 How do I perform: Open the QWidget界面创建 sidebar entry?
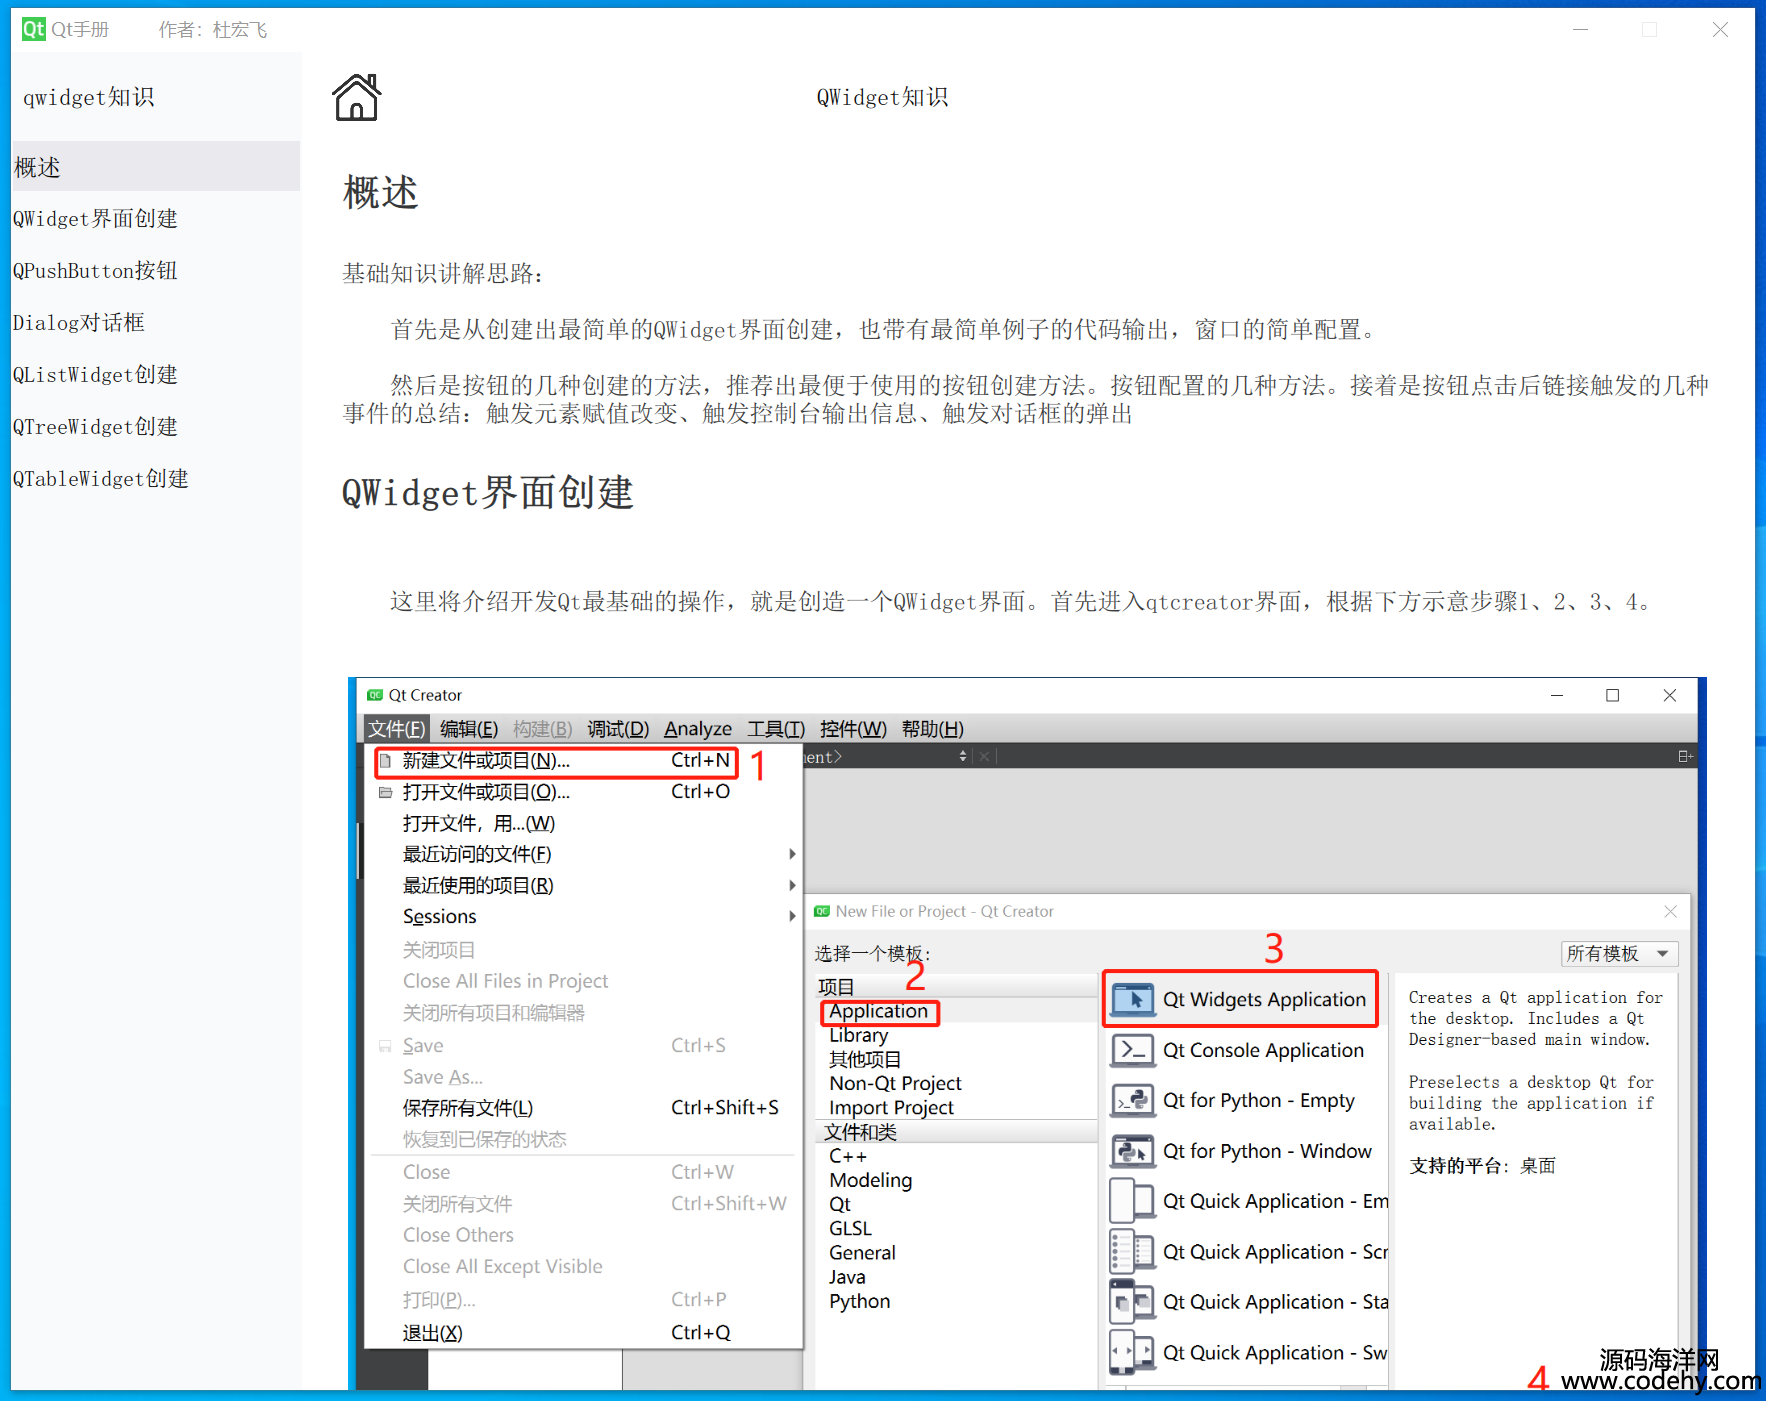tap(155, 218)
